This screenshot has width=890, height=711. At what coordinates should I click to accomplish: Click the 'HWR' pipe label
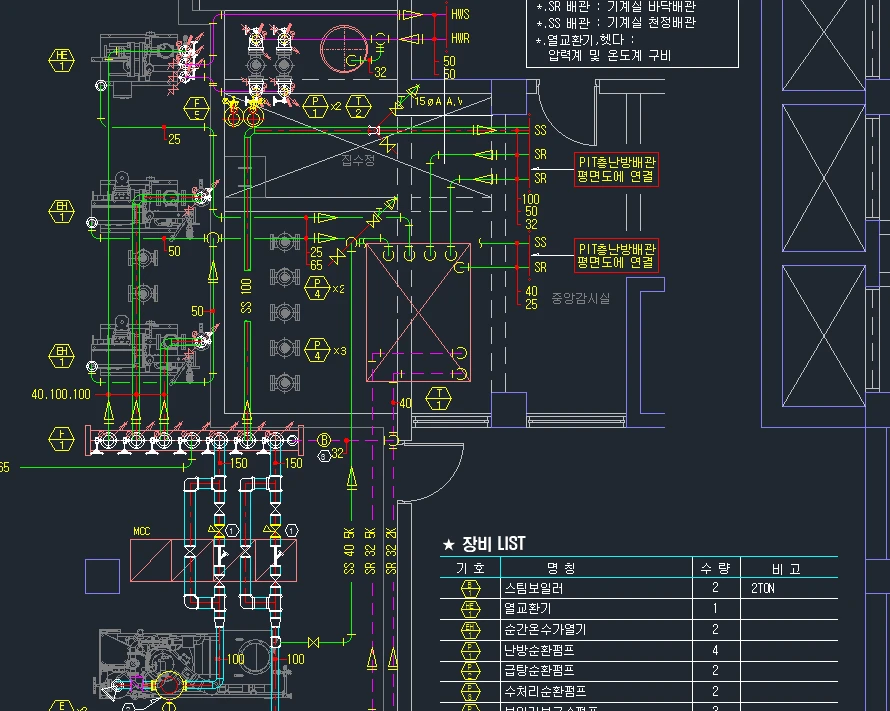click(x=460, y=39)
